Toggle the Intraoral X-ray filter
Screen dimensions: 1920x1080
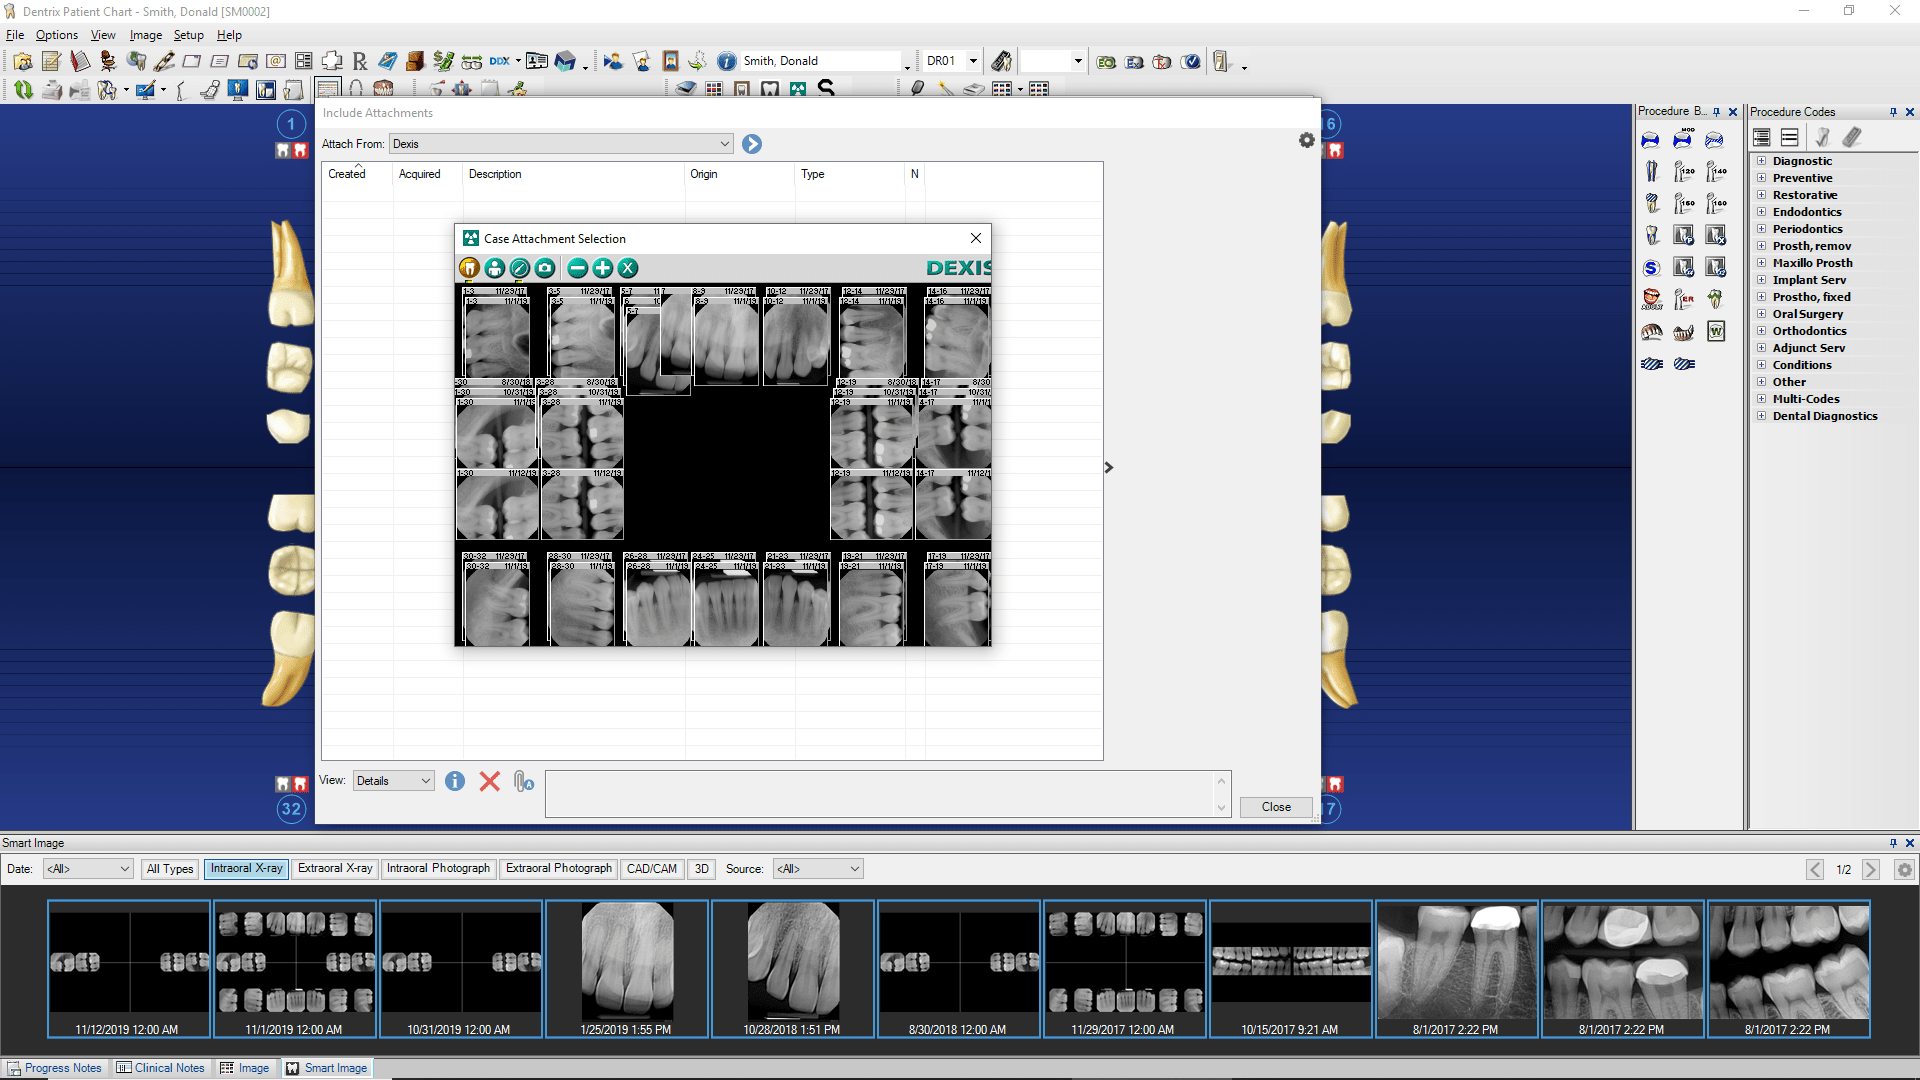(x=246, y=869)
